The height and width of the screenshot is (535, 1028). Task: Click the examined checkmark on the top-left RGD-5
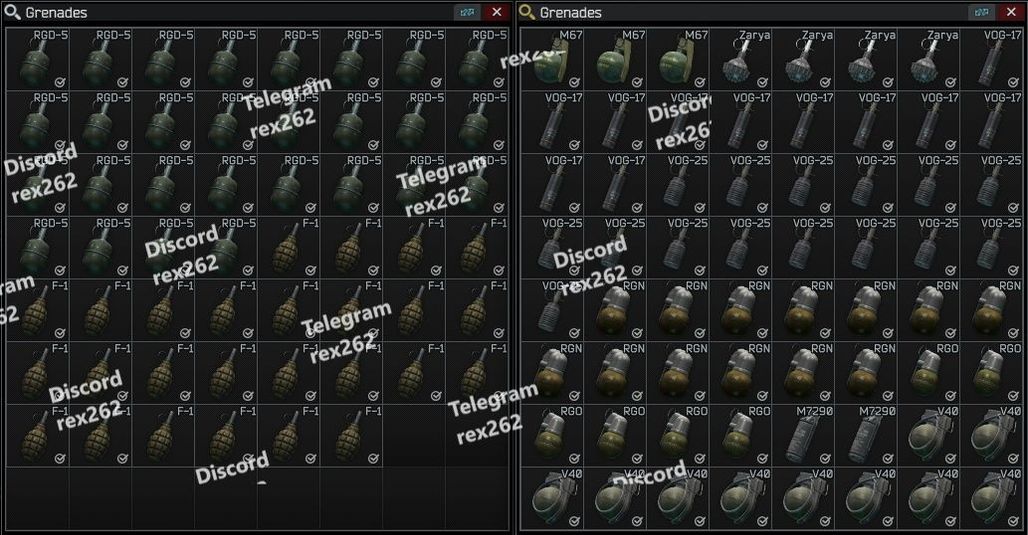click(60, 82)
